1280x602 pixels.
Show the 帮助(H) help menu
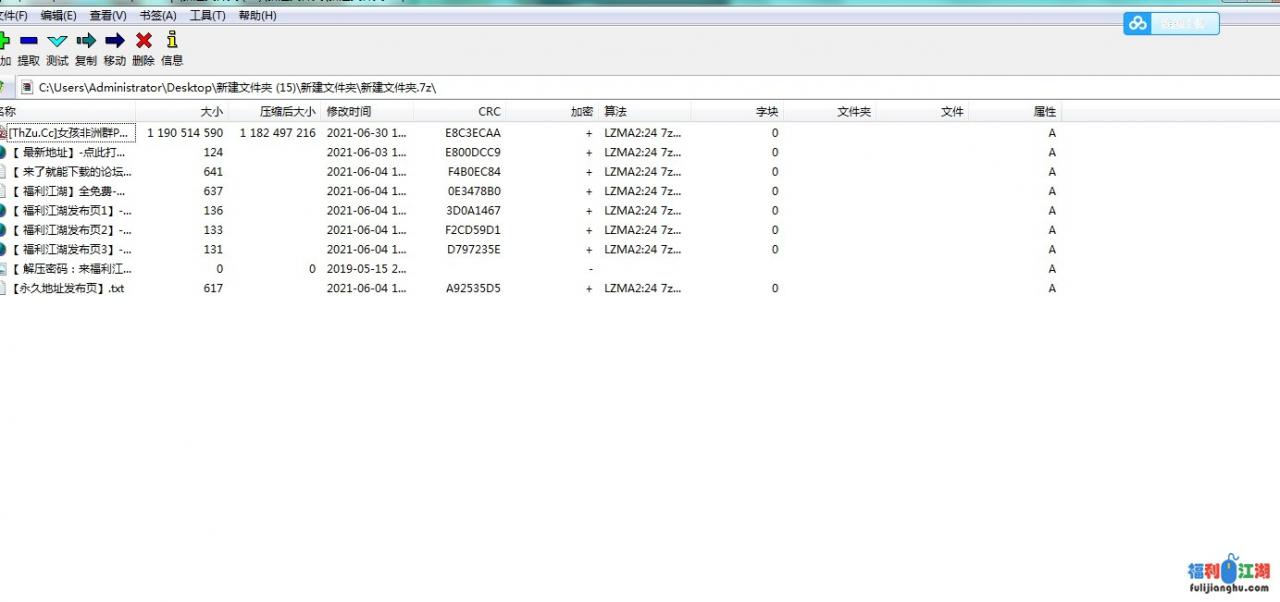click(x=257, y=16)
